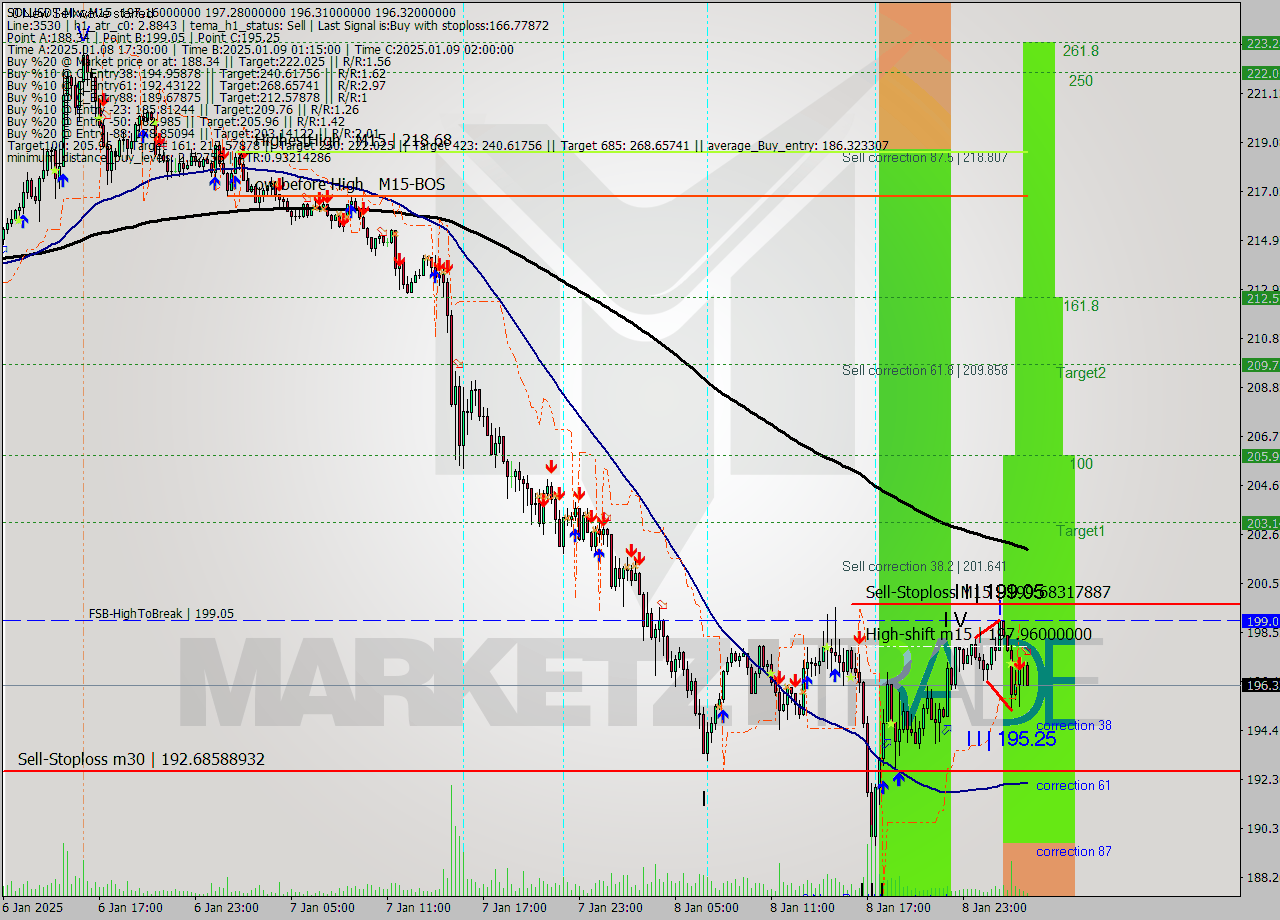Click the 8 Jan 05:00 time label
Image resolution: width=1280 pixels, height=920 pixels.
[707, 908]
